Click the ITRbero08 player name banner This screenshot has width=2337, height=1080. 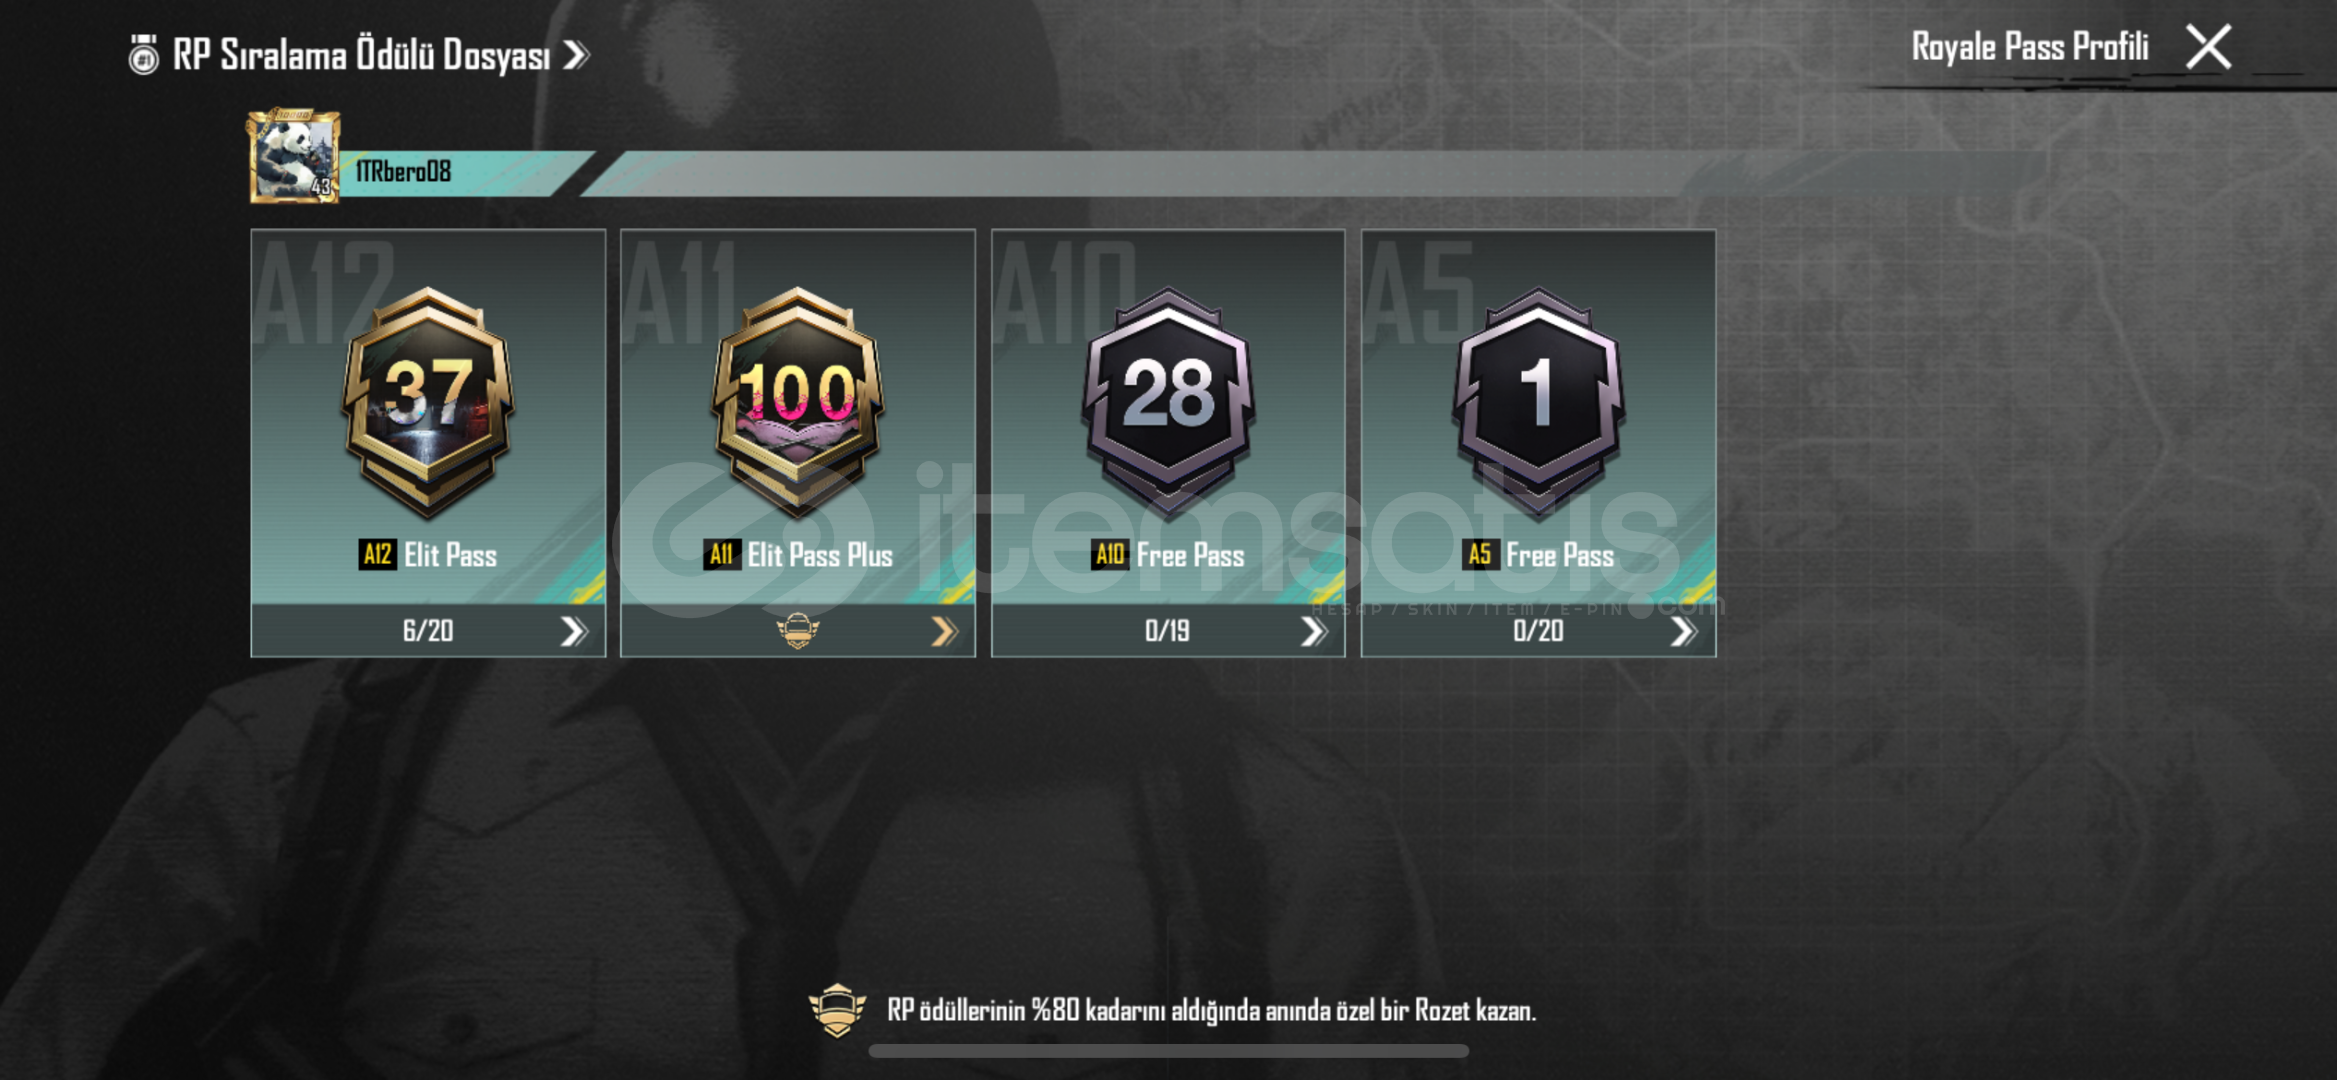(465, 172)
